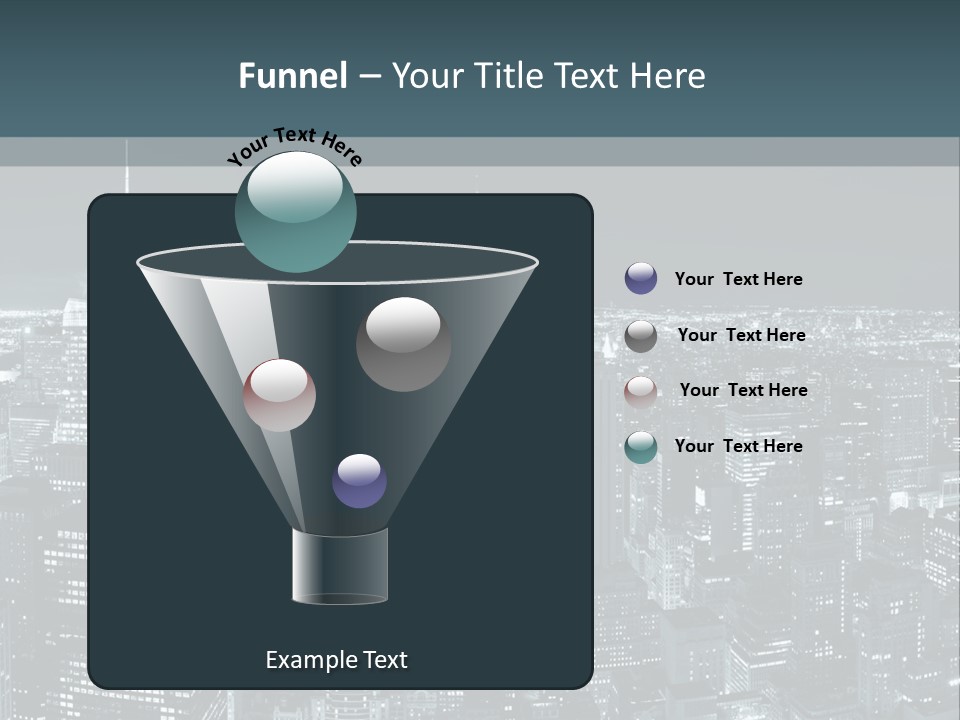Select the purple legend bullet sphere
The width and height of the screenshot is (960, 720).
(641, 279)
